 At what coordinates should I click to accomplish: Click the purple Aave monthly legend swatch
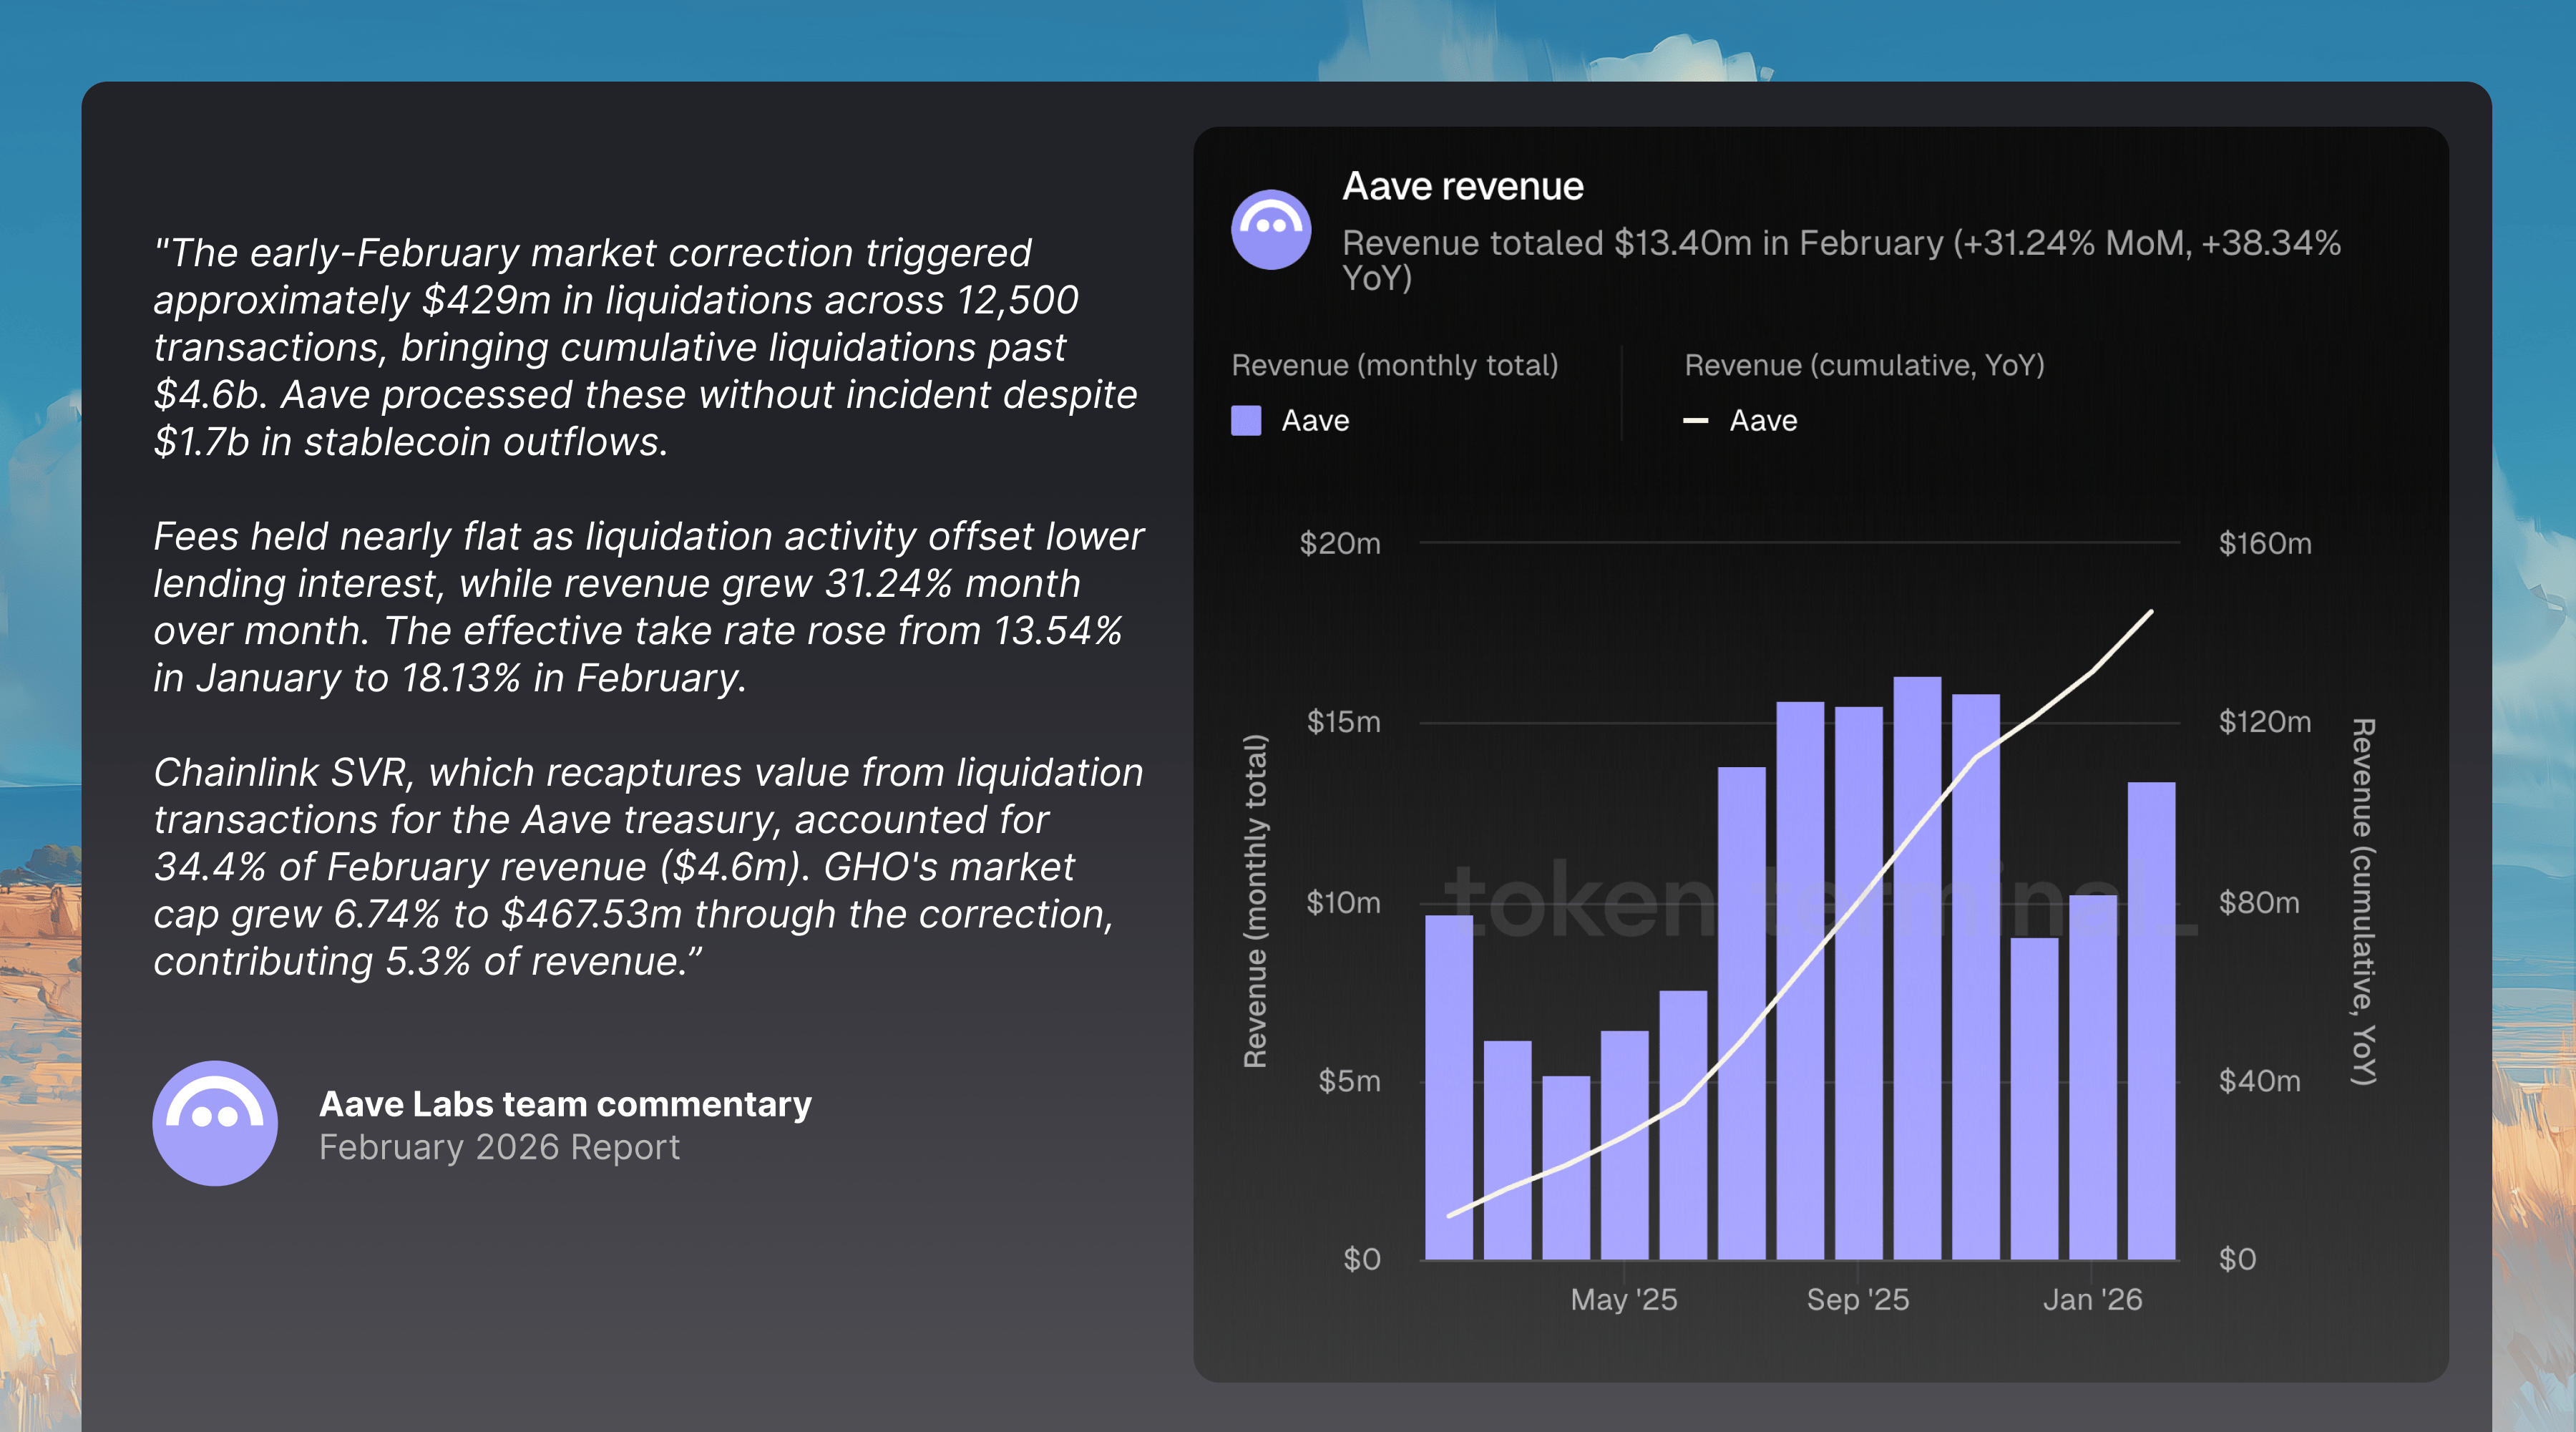click(x=1246, y=420)
